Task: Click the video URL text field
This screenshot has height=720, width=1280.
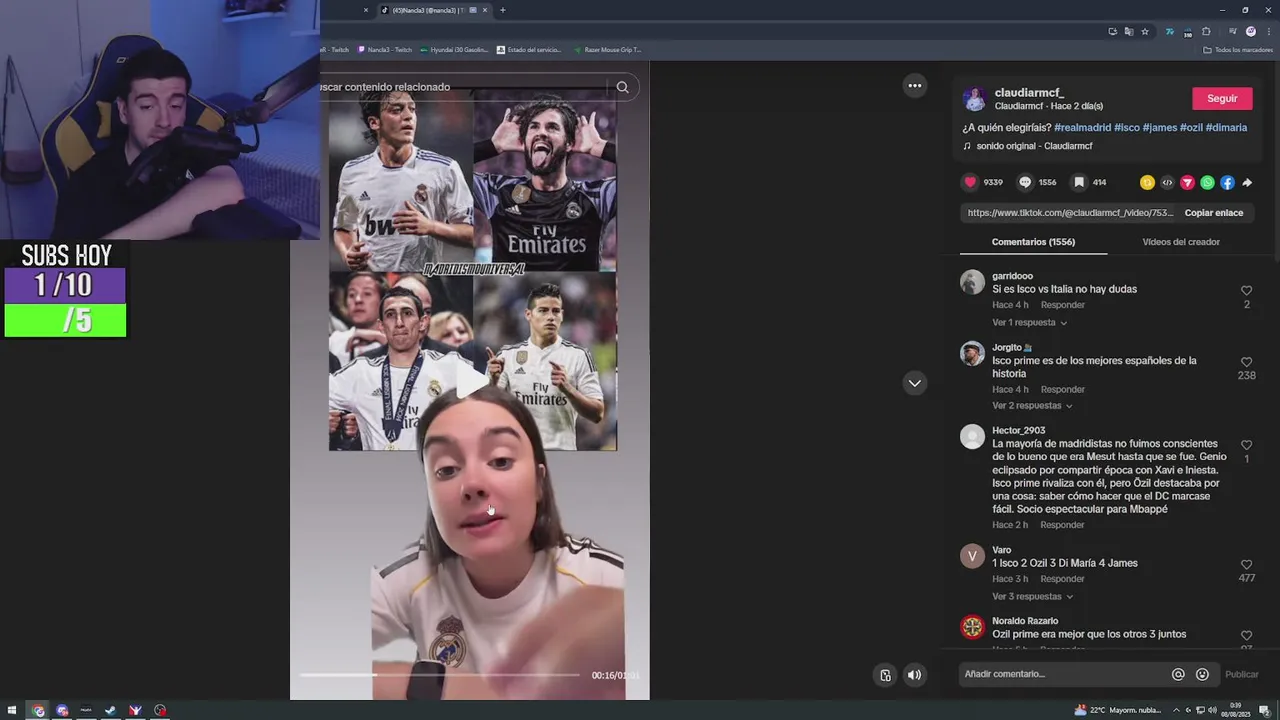Action: [x=1070, y=213]
